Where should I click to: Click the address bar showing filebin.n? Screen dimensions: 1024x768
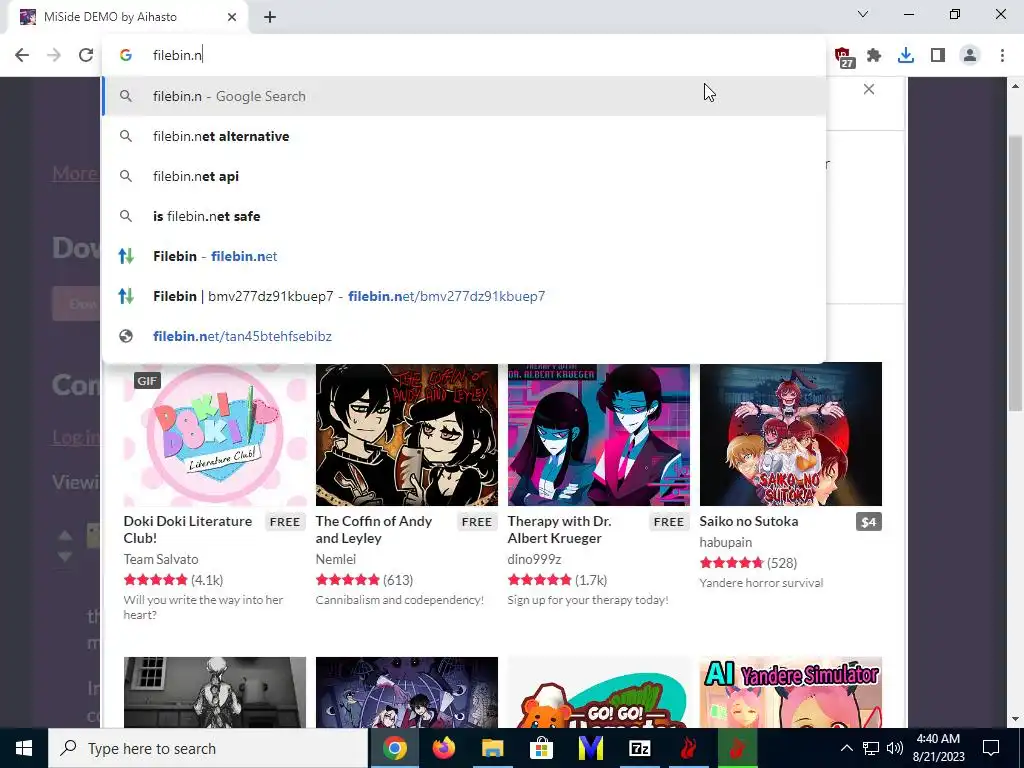(x=464, y=55)
